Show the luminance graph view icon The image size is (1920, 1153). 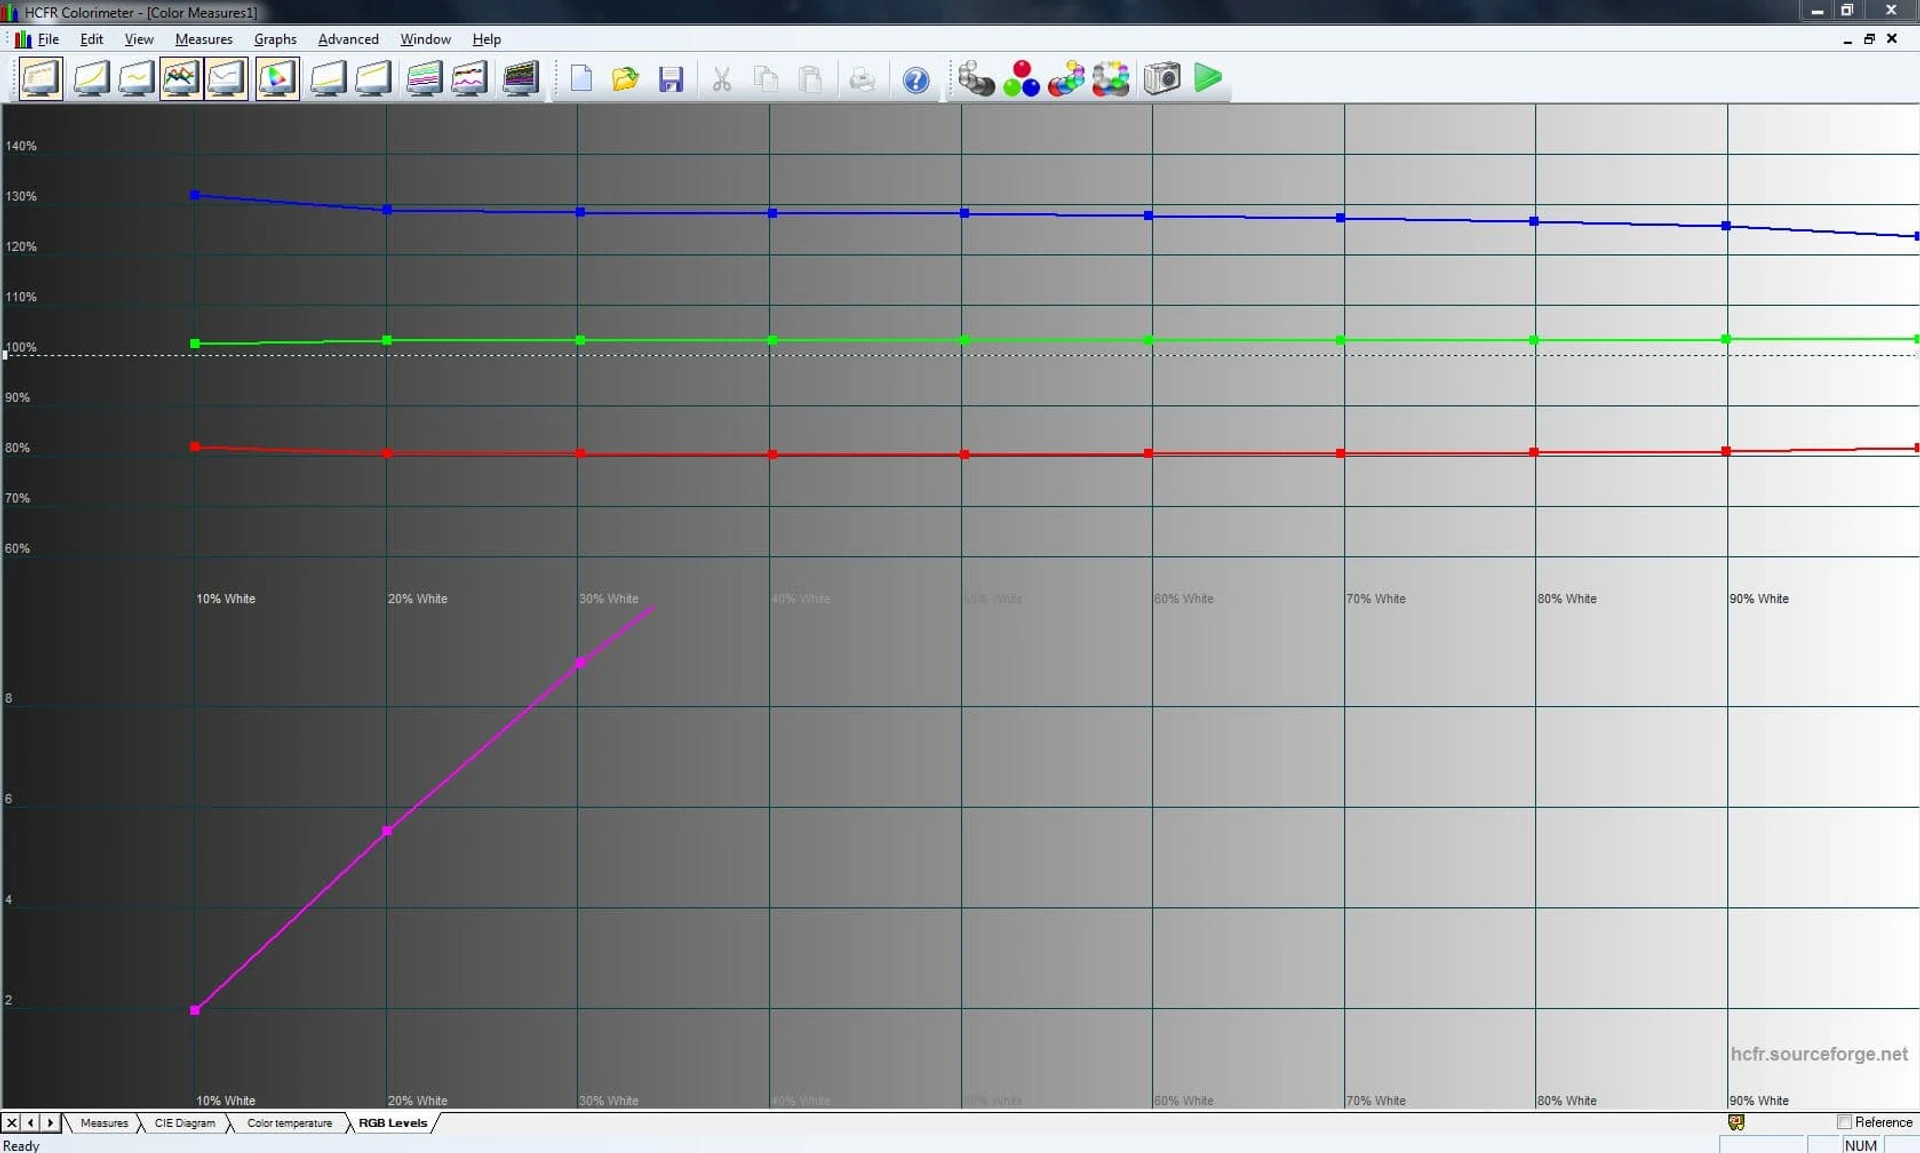[91, 78]
